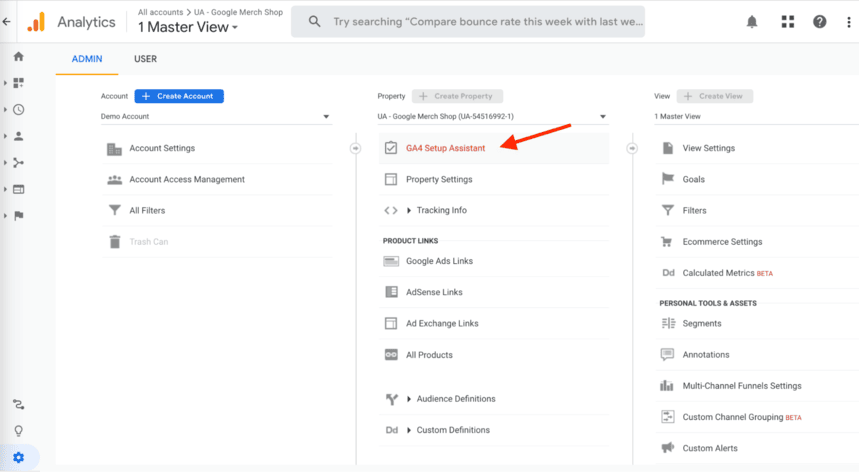This screenshot has height=472, width=859.
Task: Open the property selector dropdown
Action: click(x=491, y=117)
